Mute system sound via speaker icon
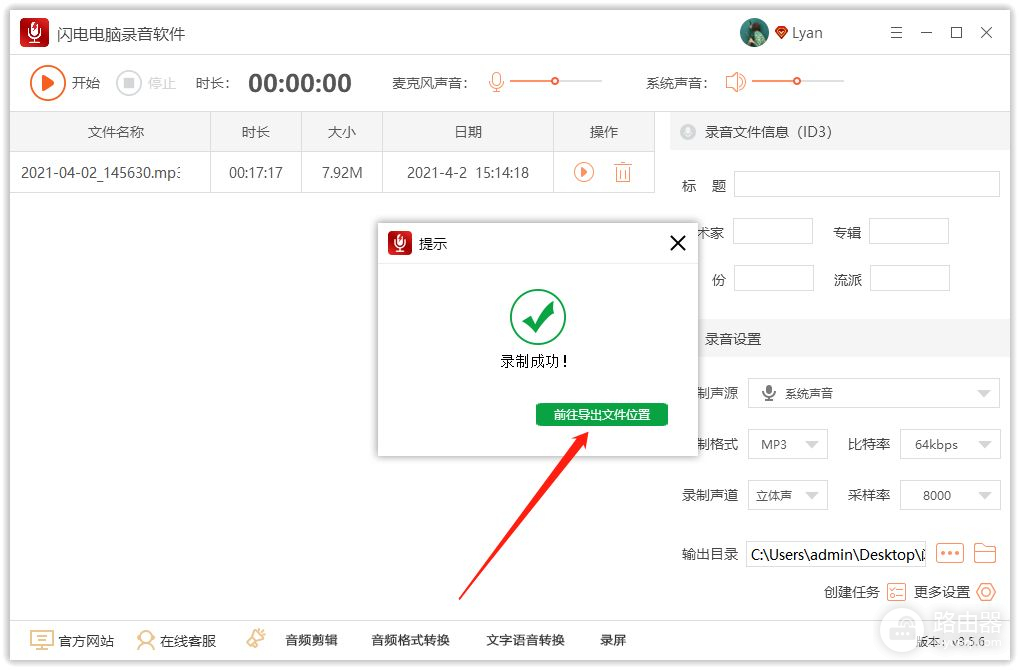The image size is (1020, 670). 735,82
